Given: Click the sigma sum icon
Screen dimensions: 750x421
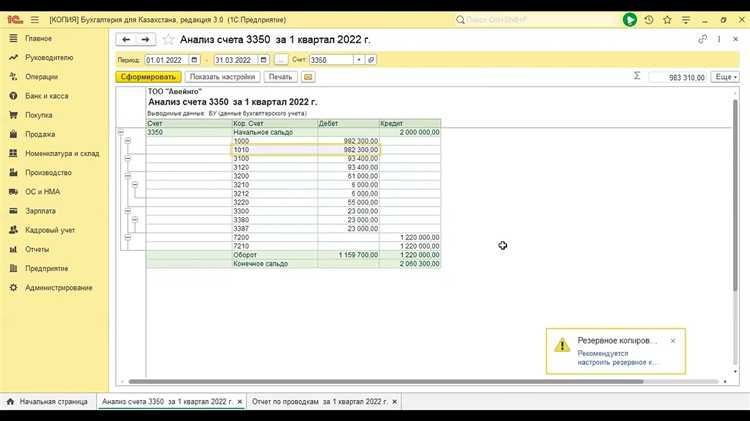Looking at the screenshot, I should click(x=637, y=76).
